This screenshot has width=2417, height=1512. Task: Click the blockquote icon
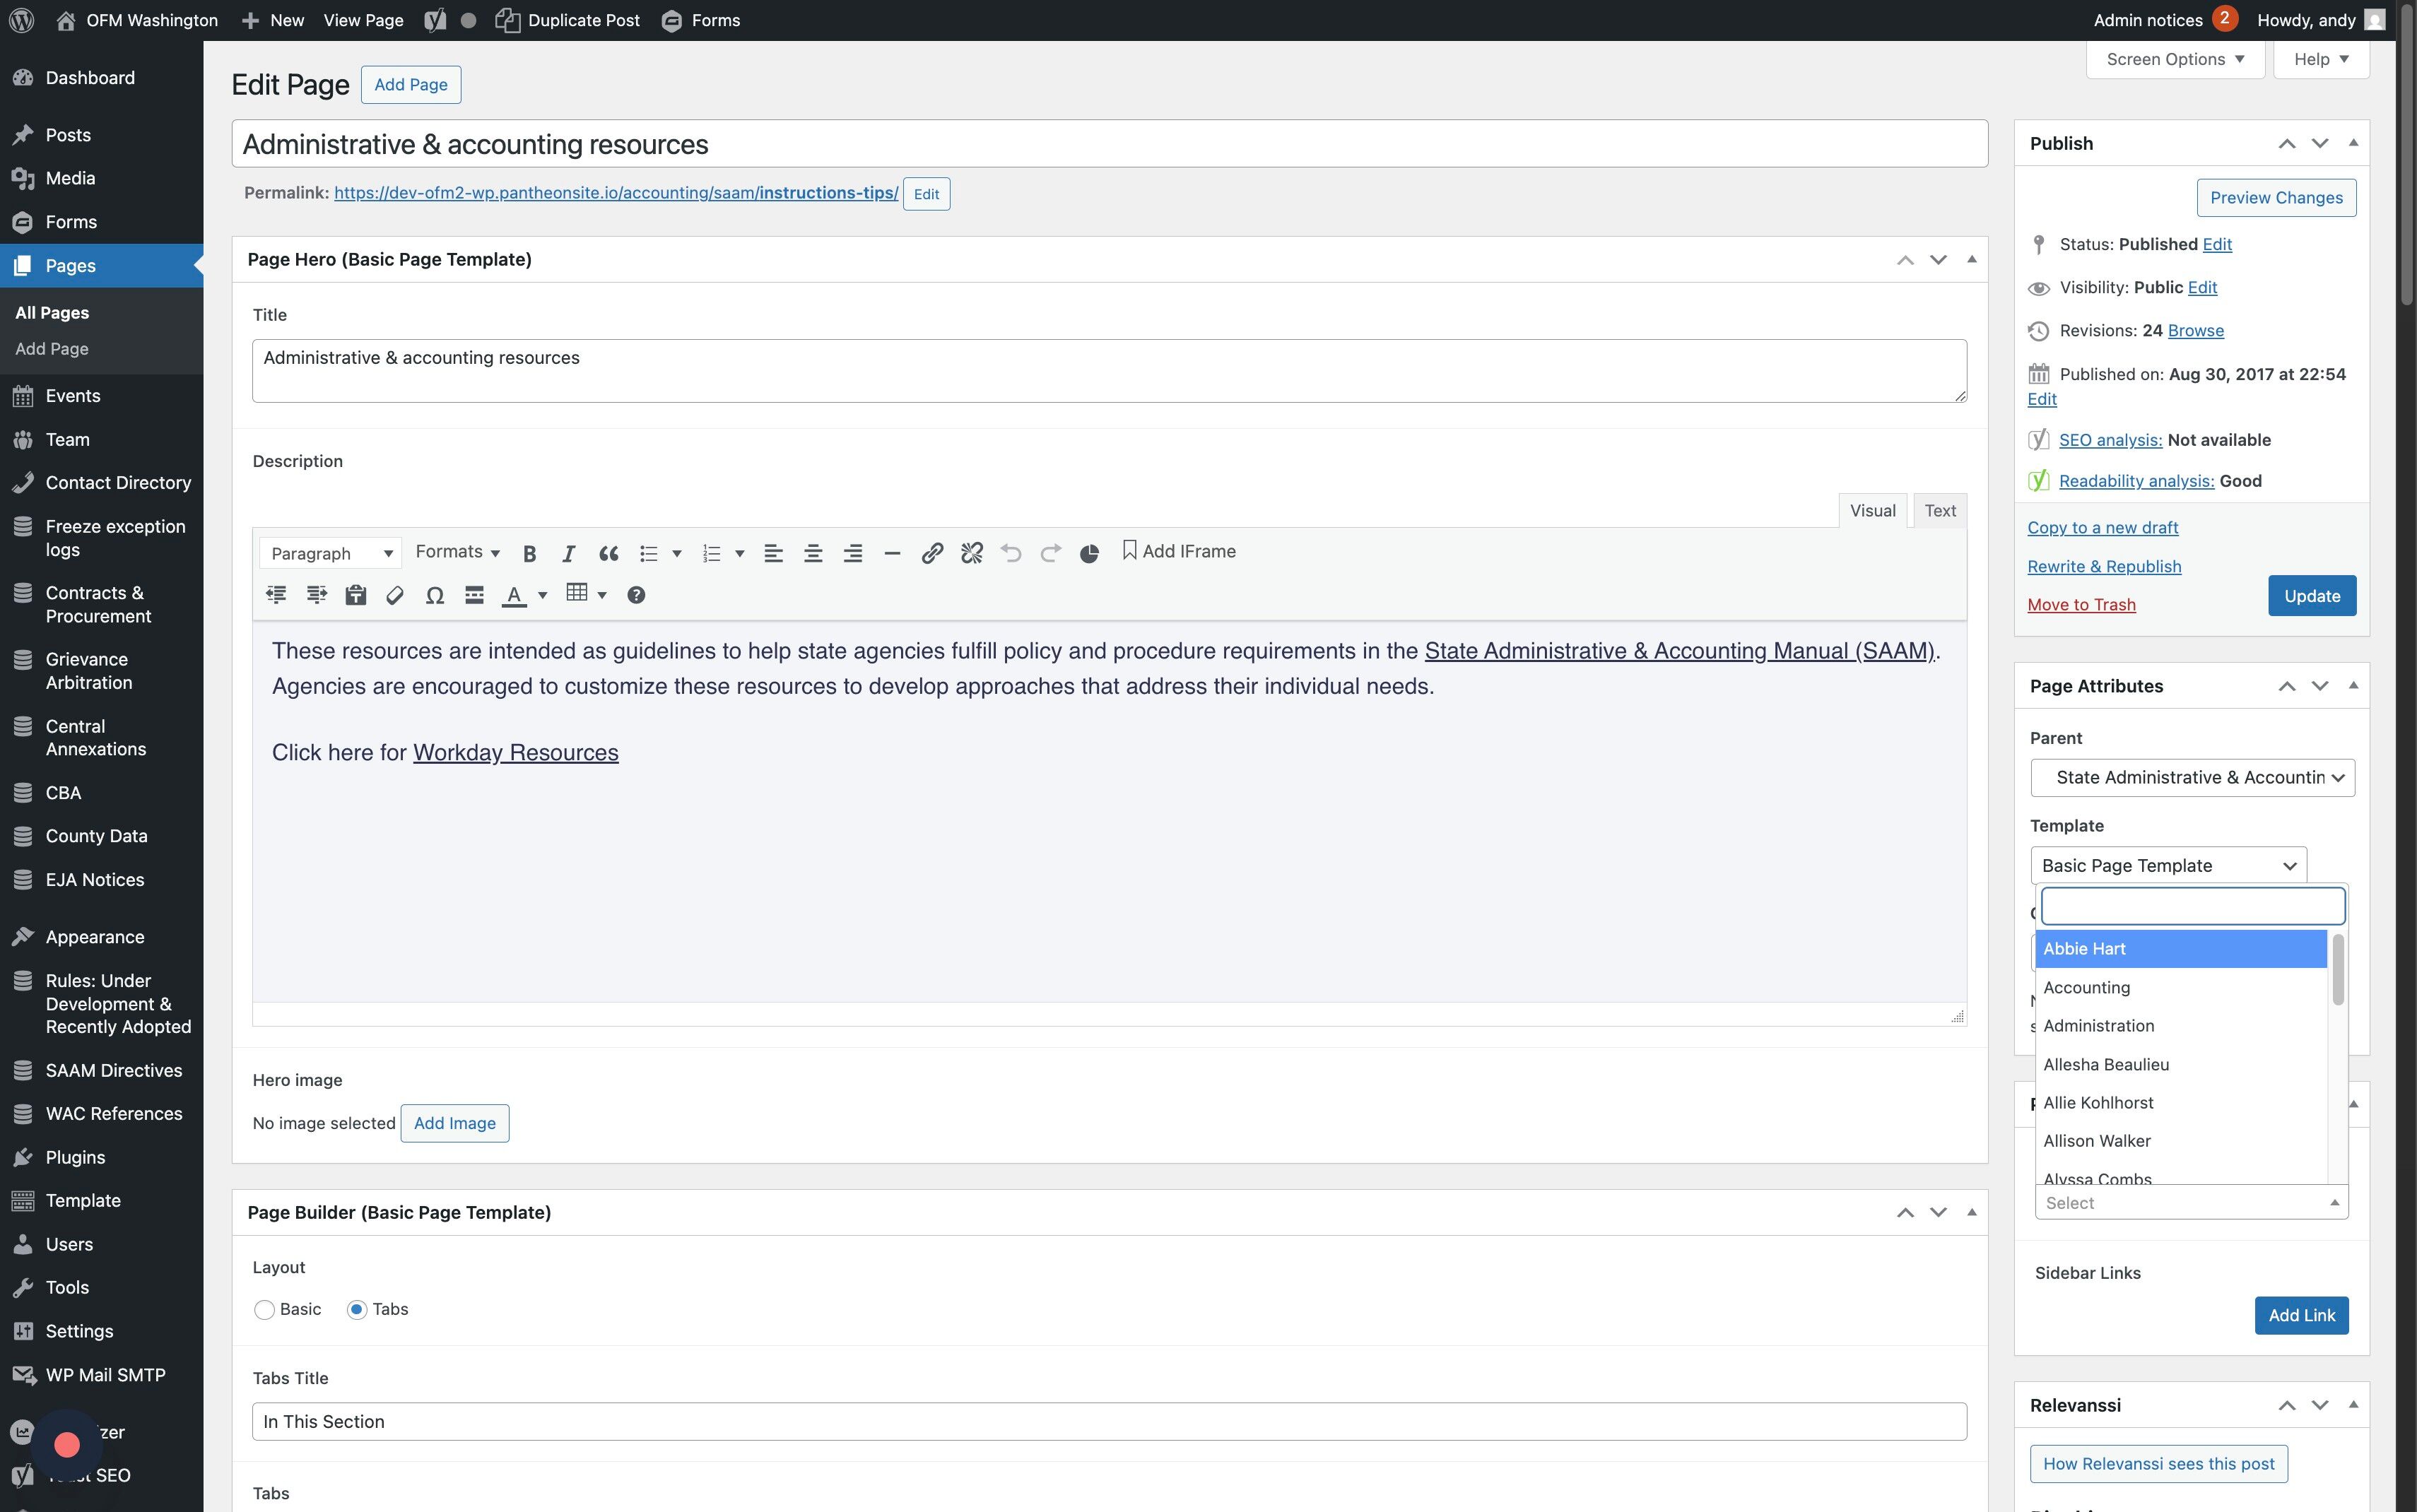[608, 553]
